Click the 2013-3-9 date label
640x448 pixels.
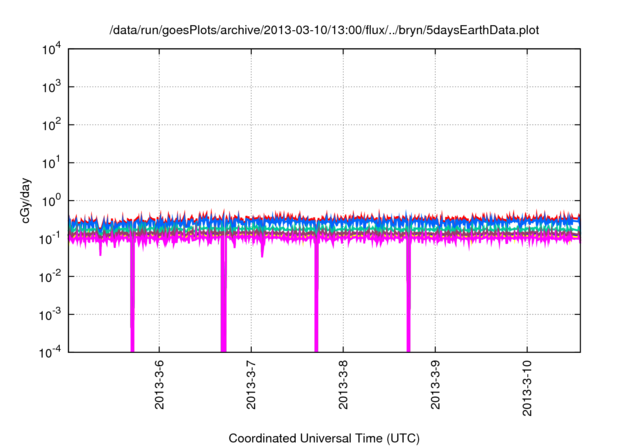435,385
